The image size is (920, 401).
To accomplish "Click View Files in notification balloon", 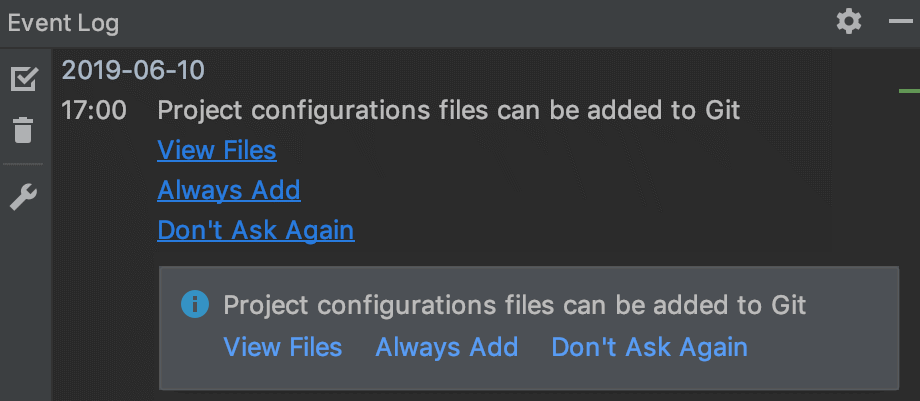I will tap(282, 347).
